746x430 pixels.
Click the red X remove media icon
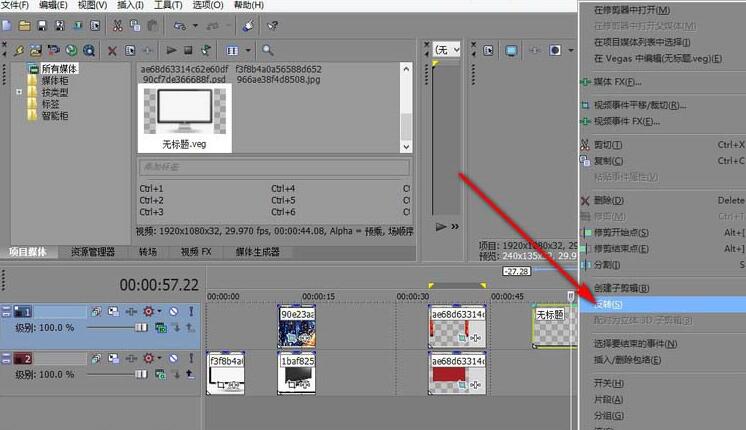click(112, 50)
